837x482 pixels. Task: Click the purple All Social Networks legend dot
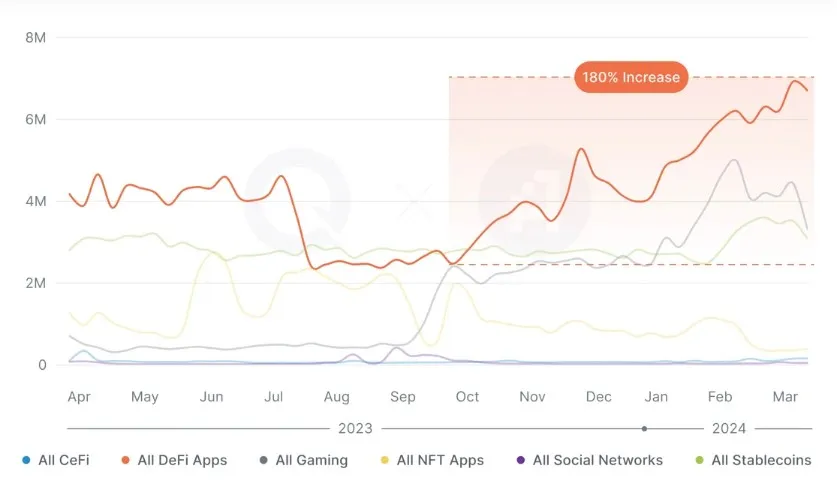point(521,461)
